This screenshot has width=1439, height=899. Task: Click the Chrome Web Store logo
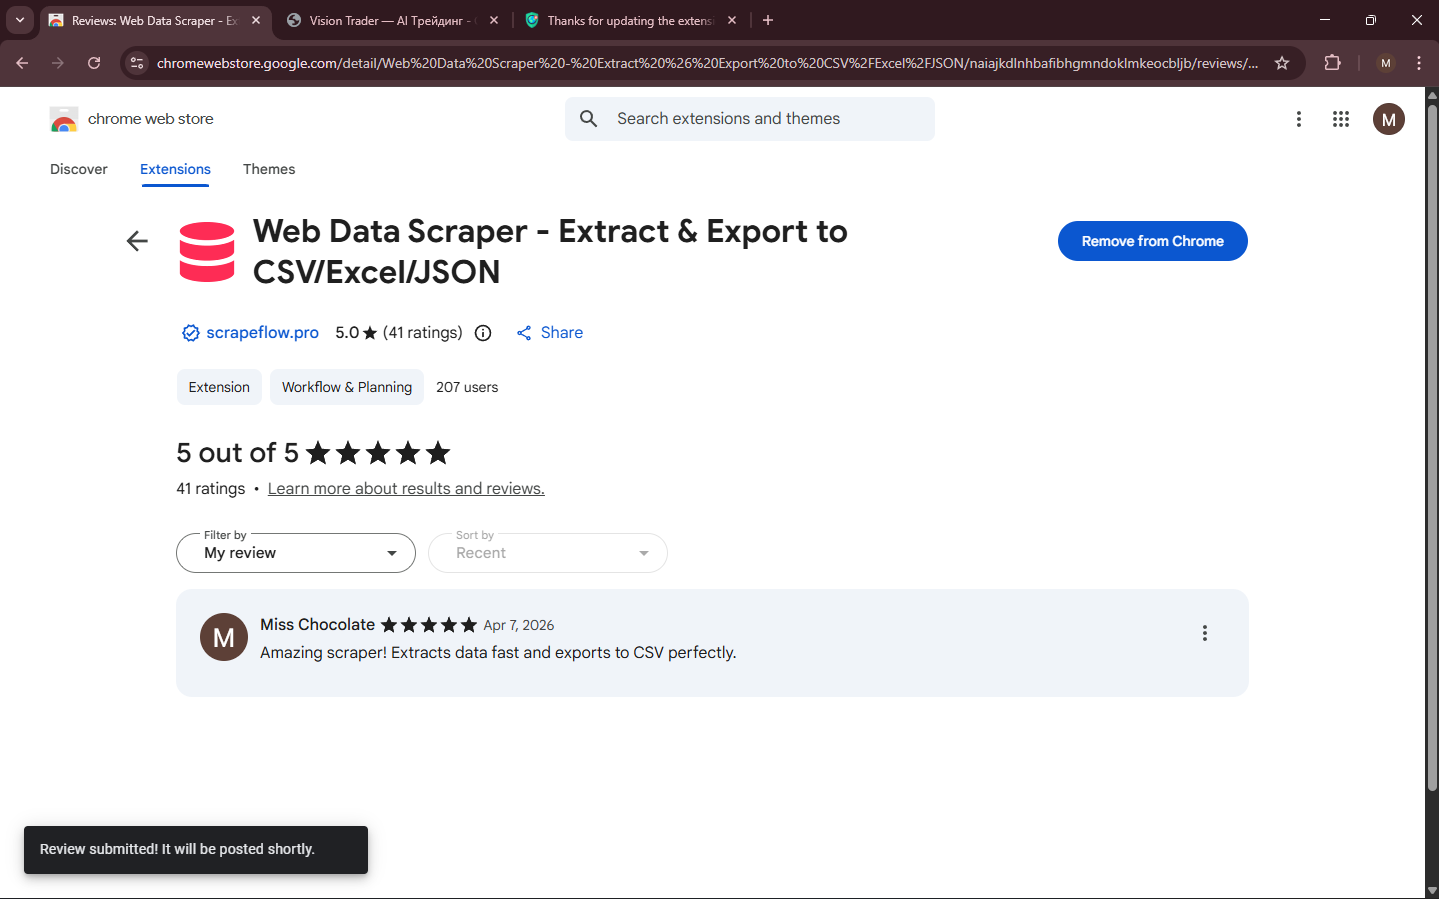[x=64, y=119]
